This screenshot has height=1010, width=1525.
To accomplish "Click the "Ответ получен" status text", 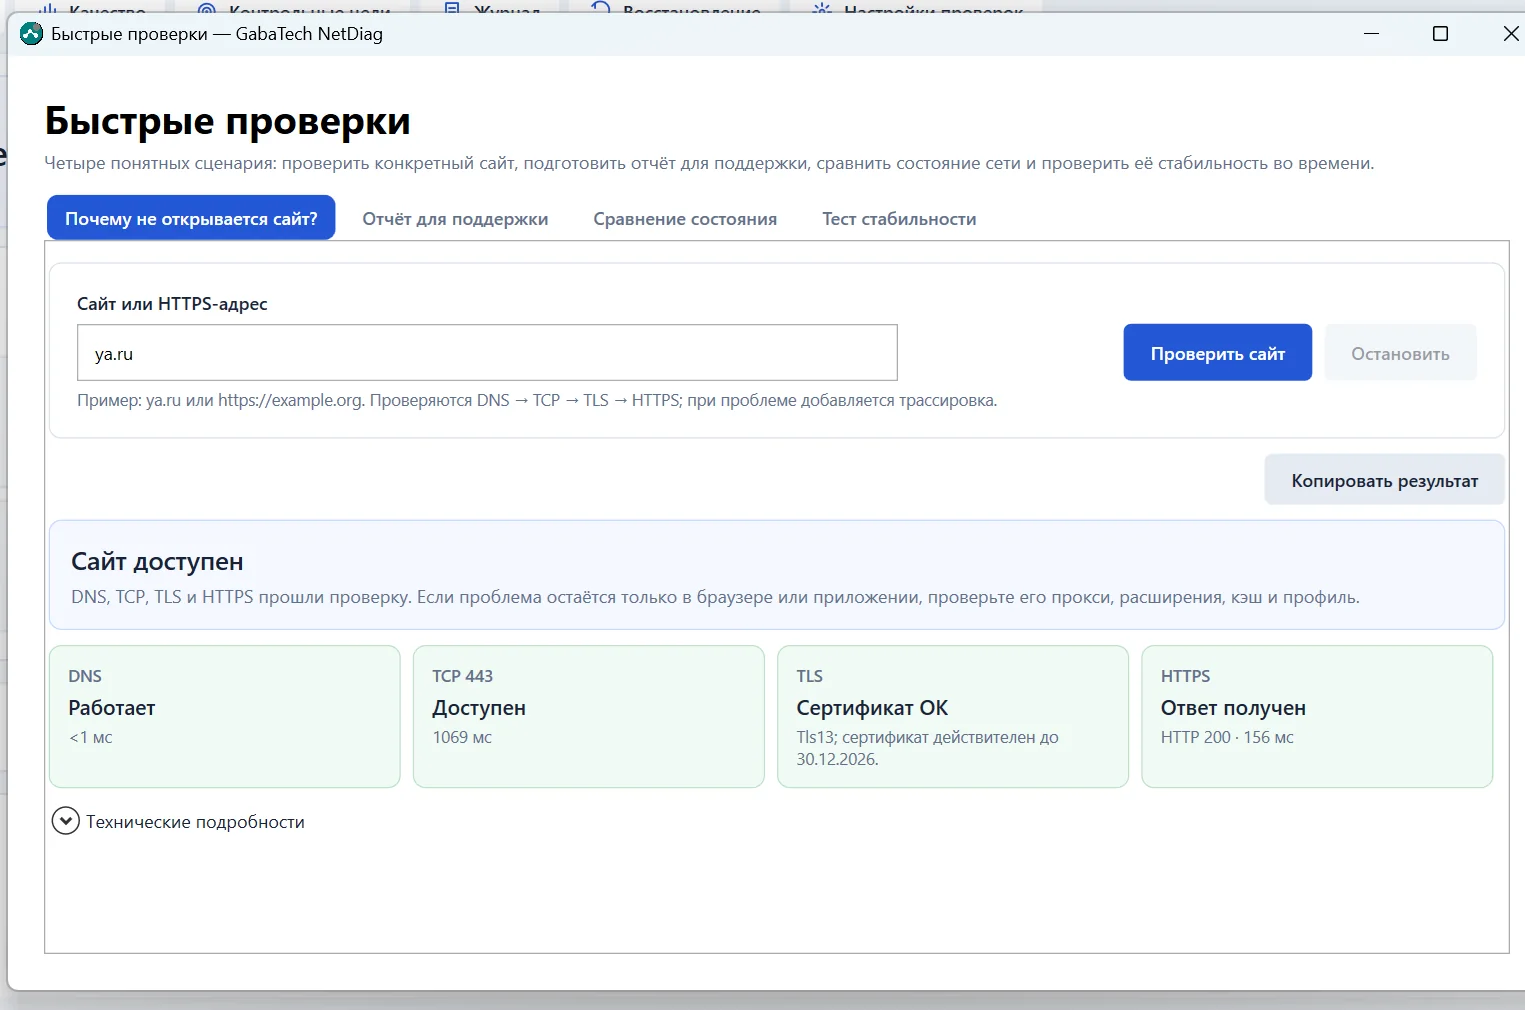I will pyautogui.click(x=1233, y=708).
